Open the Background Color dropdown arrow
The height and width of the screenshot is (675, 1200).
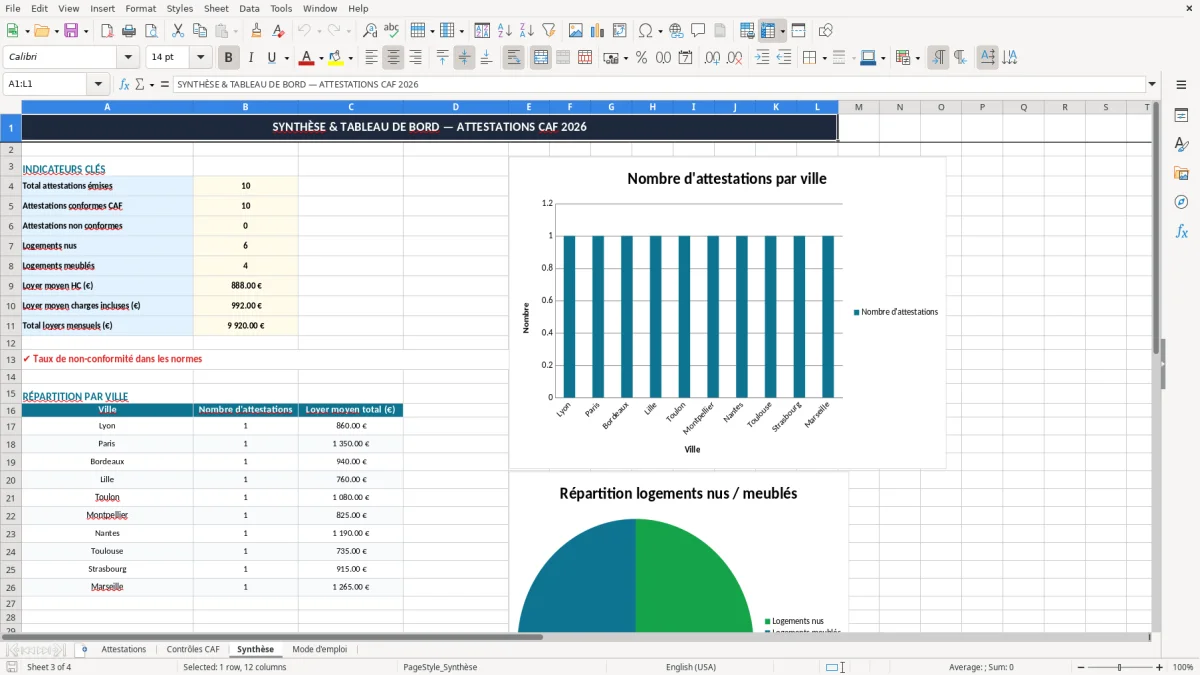350,58
